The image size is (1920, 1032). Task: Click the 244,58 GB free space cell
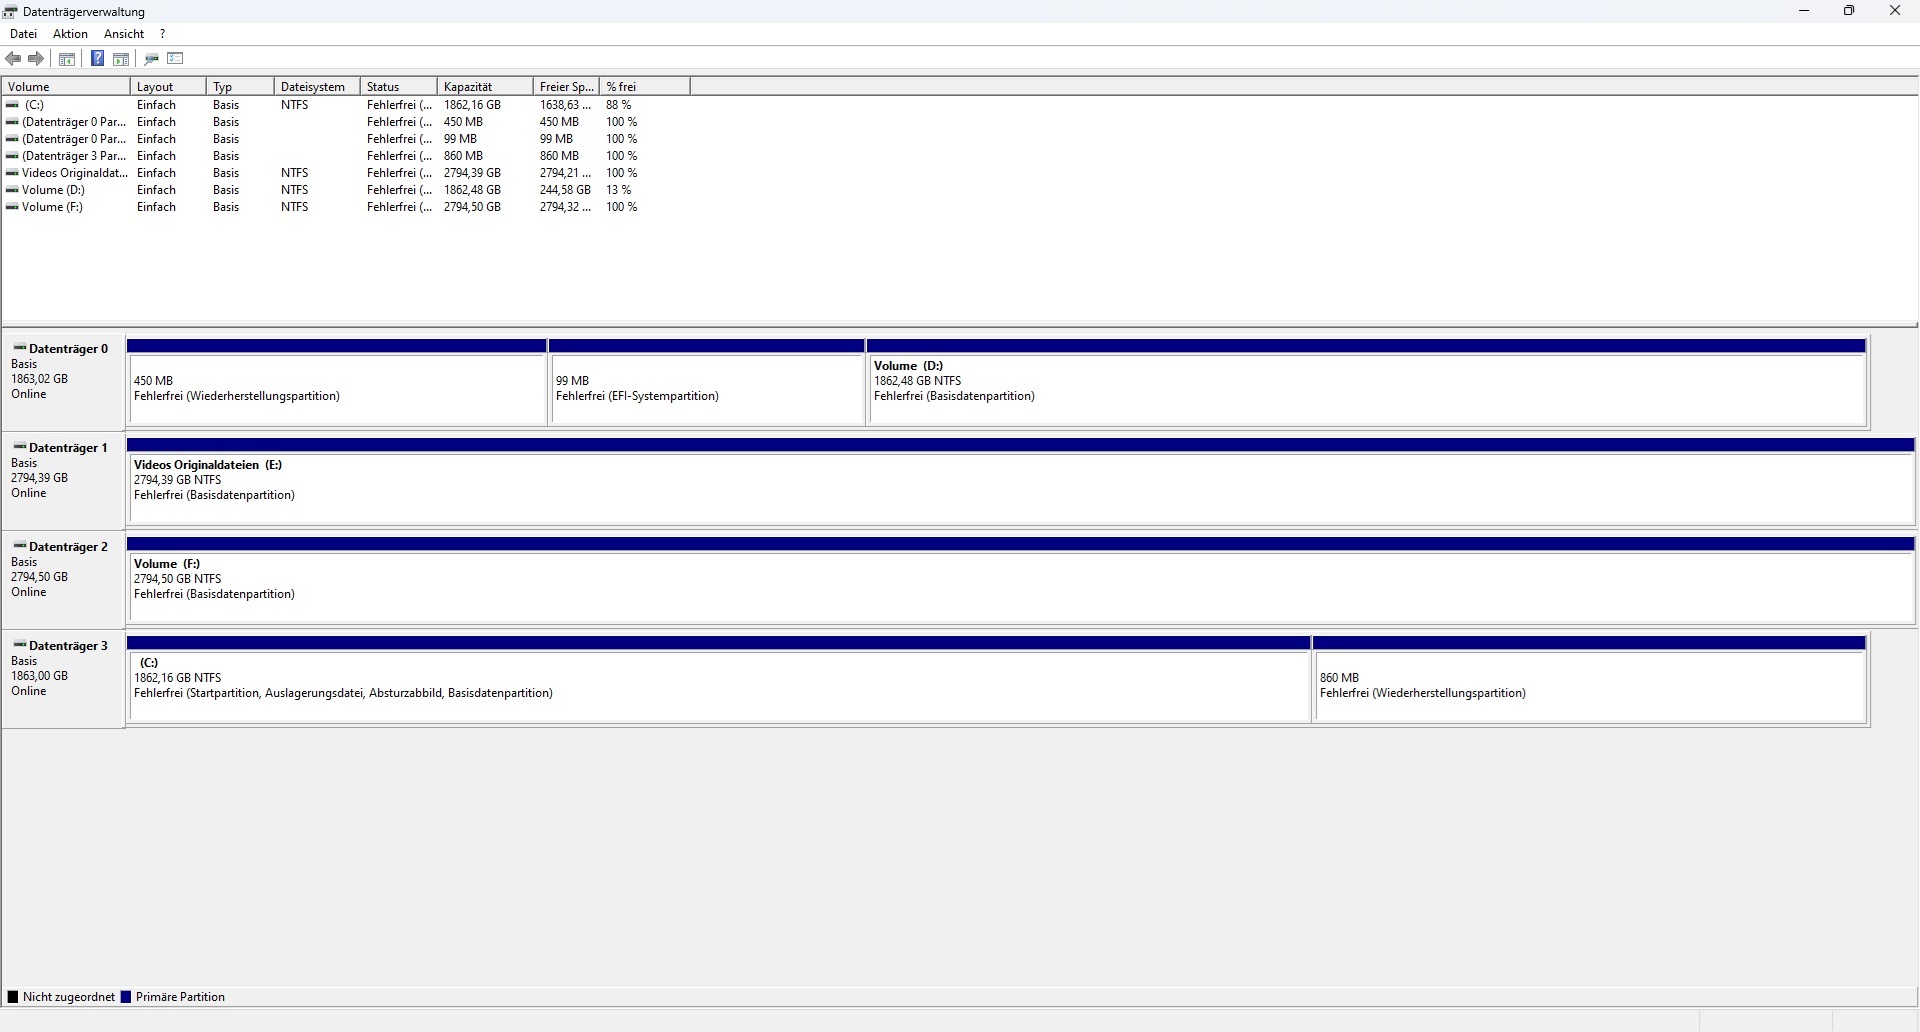[566, 190]
